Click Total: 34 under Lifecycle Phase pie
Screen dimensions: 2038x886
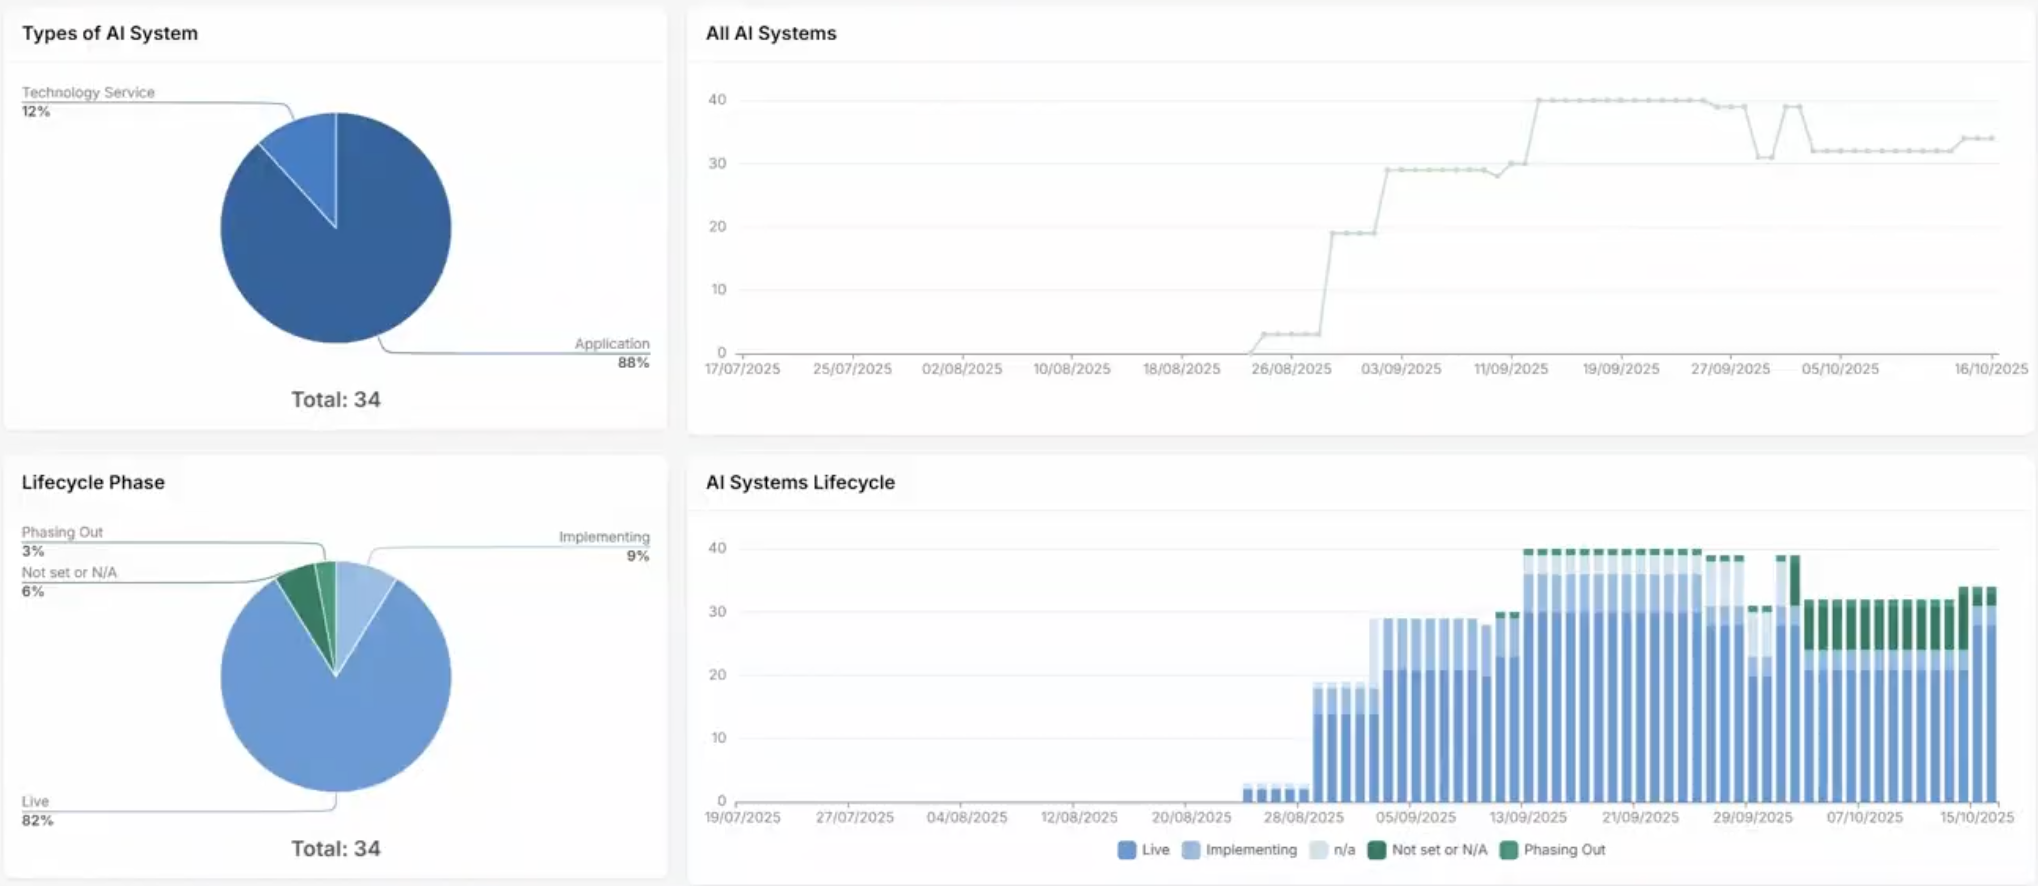tap(336, 849)
